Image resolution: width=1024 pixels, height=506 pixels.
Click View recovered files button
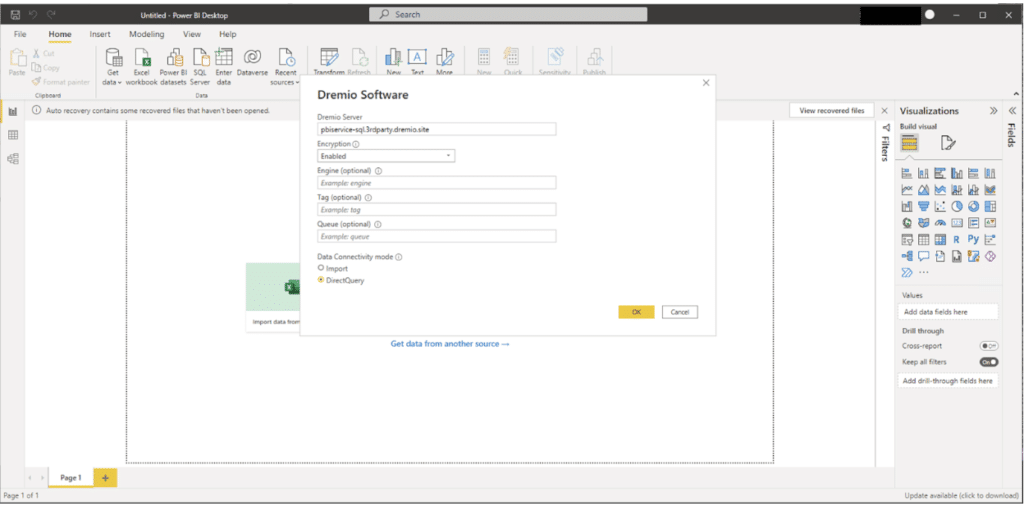[x=831, y=110]
